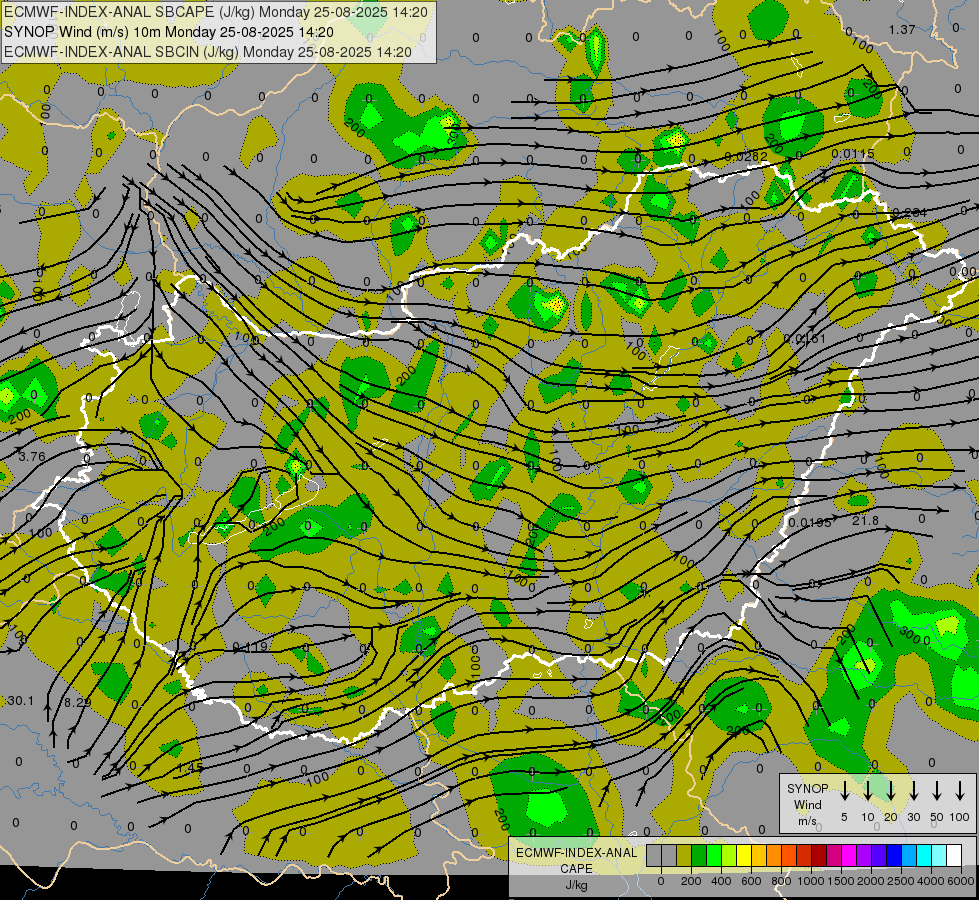Pick the white swatch ending the CAPE legend
The image size is (979, 900).
(x=954, y=856)
